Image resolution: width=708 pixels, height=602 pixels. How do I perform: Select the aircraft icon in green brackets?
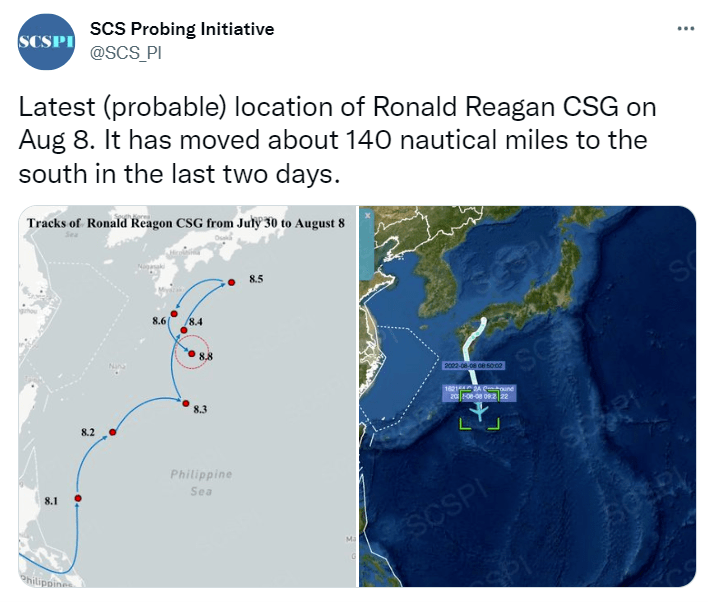coord(480,412)
